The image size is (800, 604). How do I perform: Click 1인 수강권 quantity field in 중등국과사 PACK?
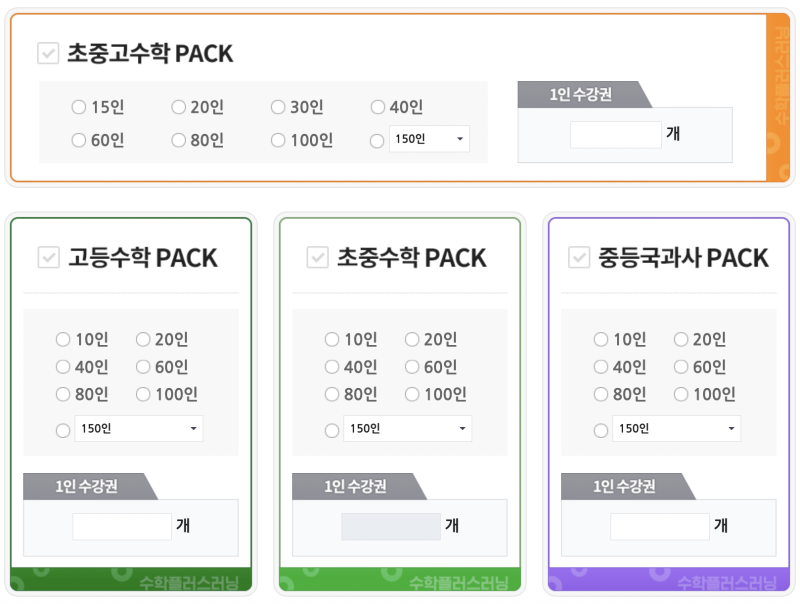[x=660, y=526]
